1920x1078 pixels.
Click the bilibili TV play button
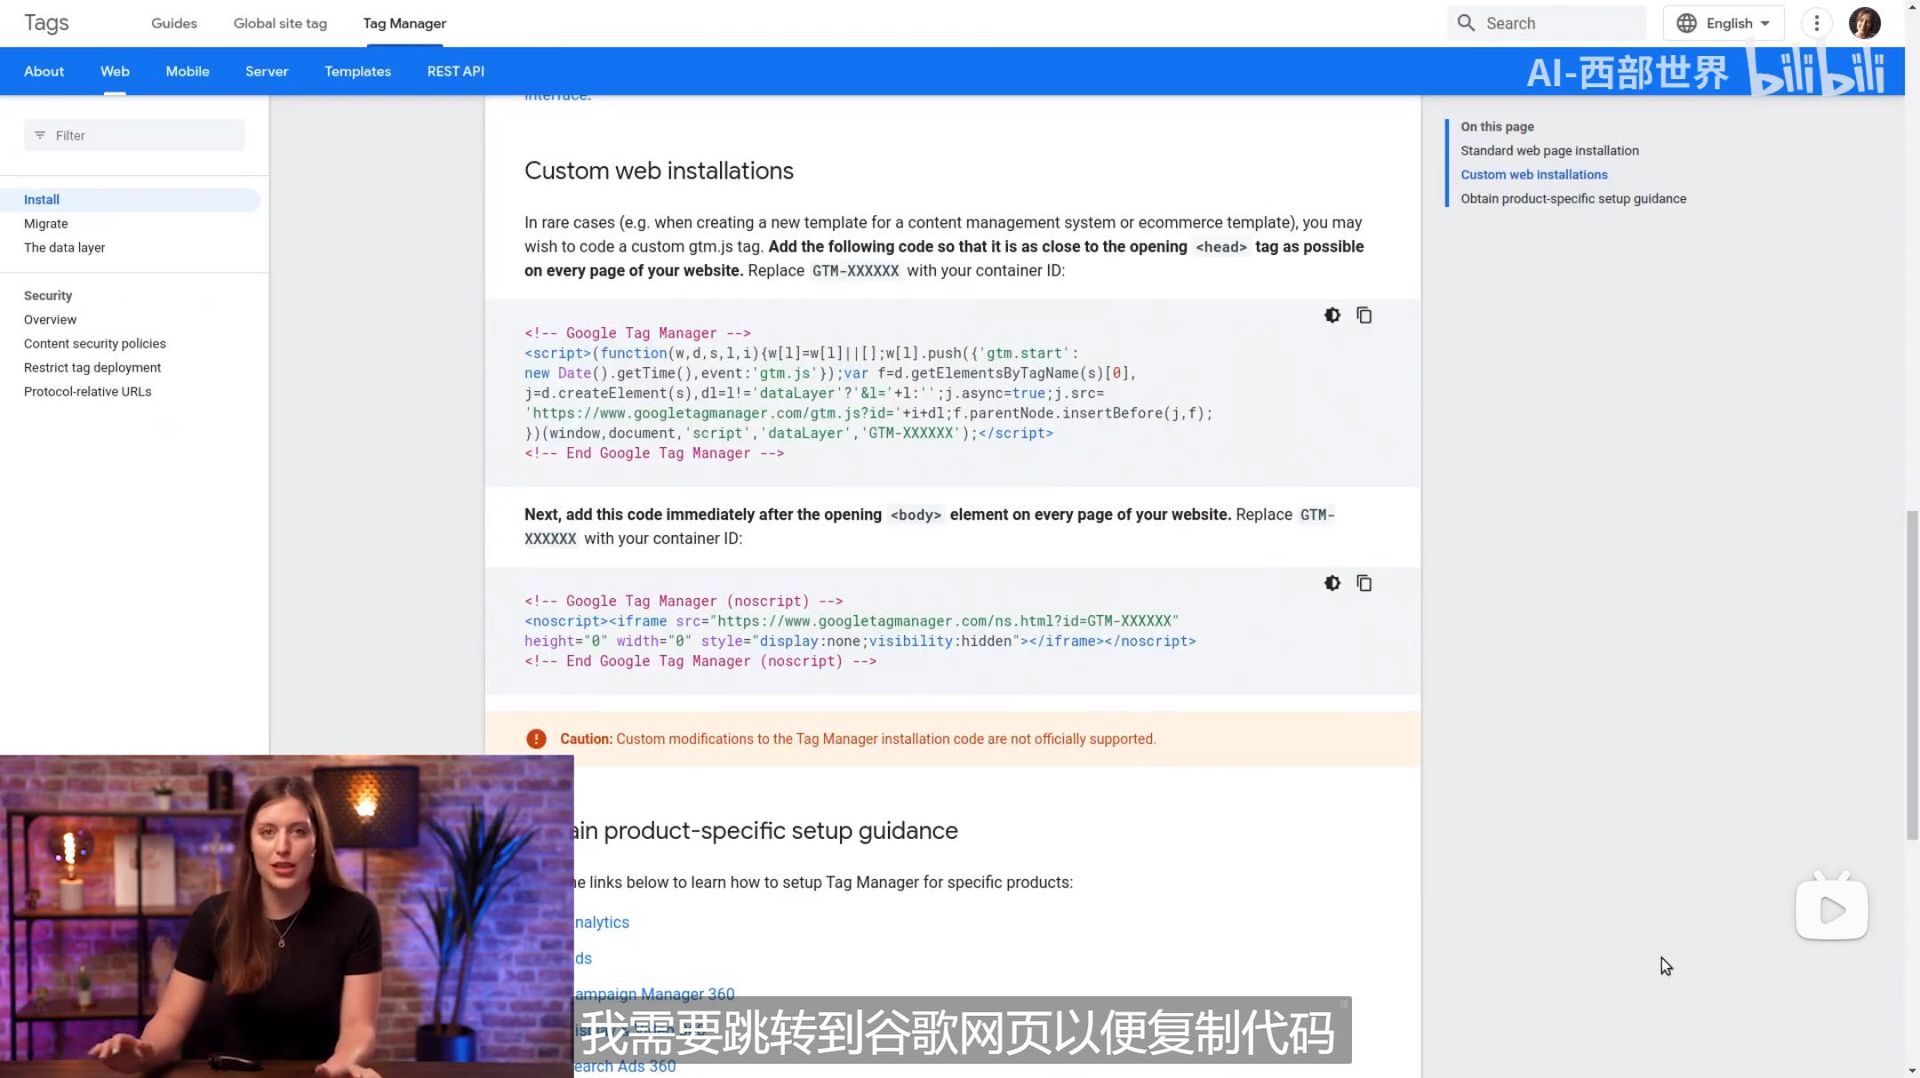[x=1832, y=908]
